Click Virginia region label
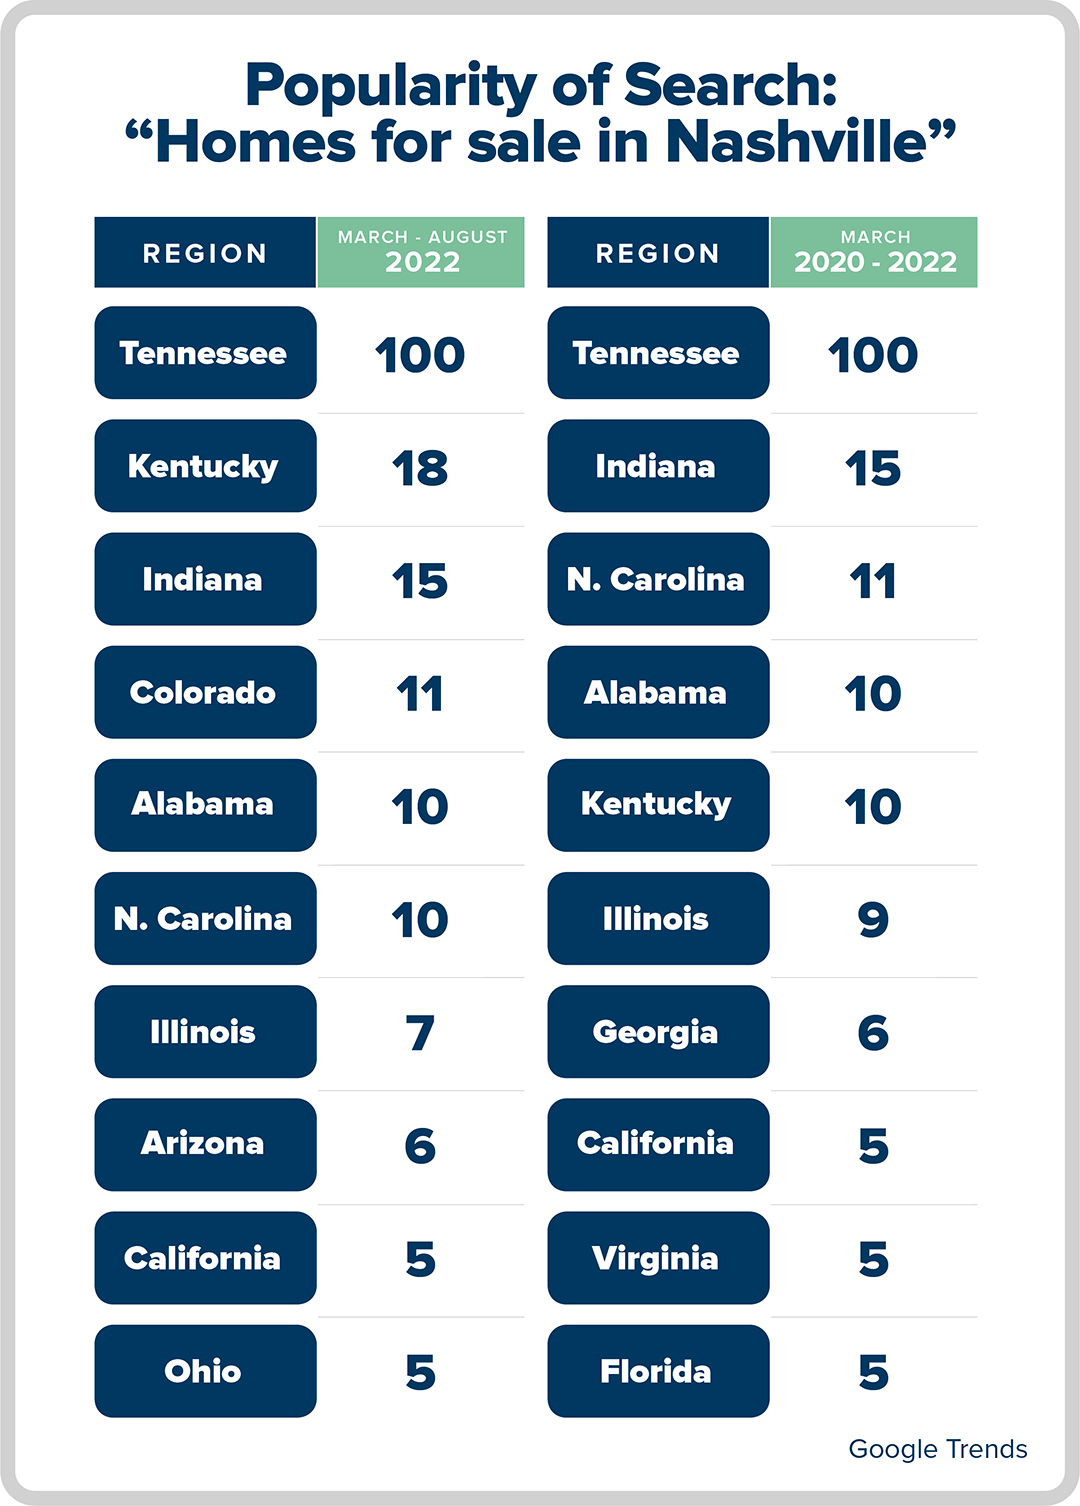The height and width of the screenshot is (1506, 1080). coord(658,1258)
